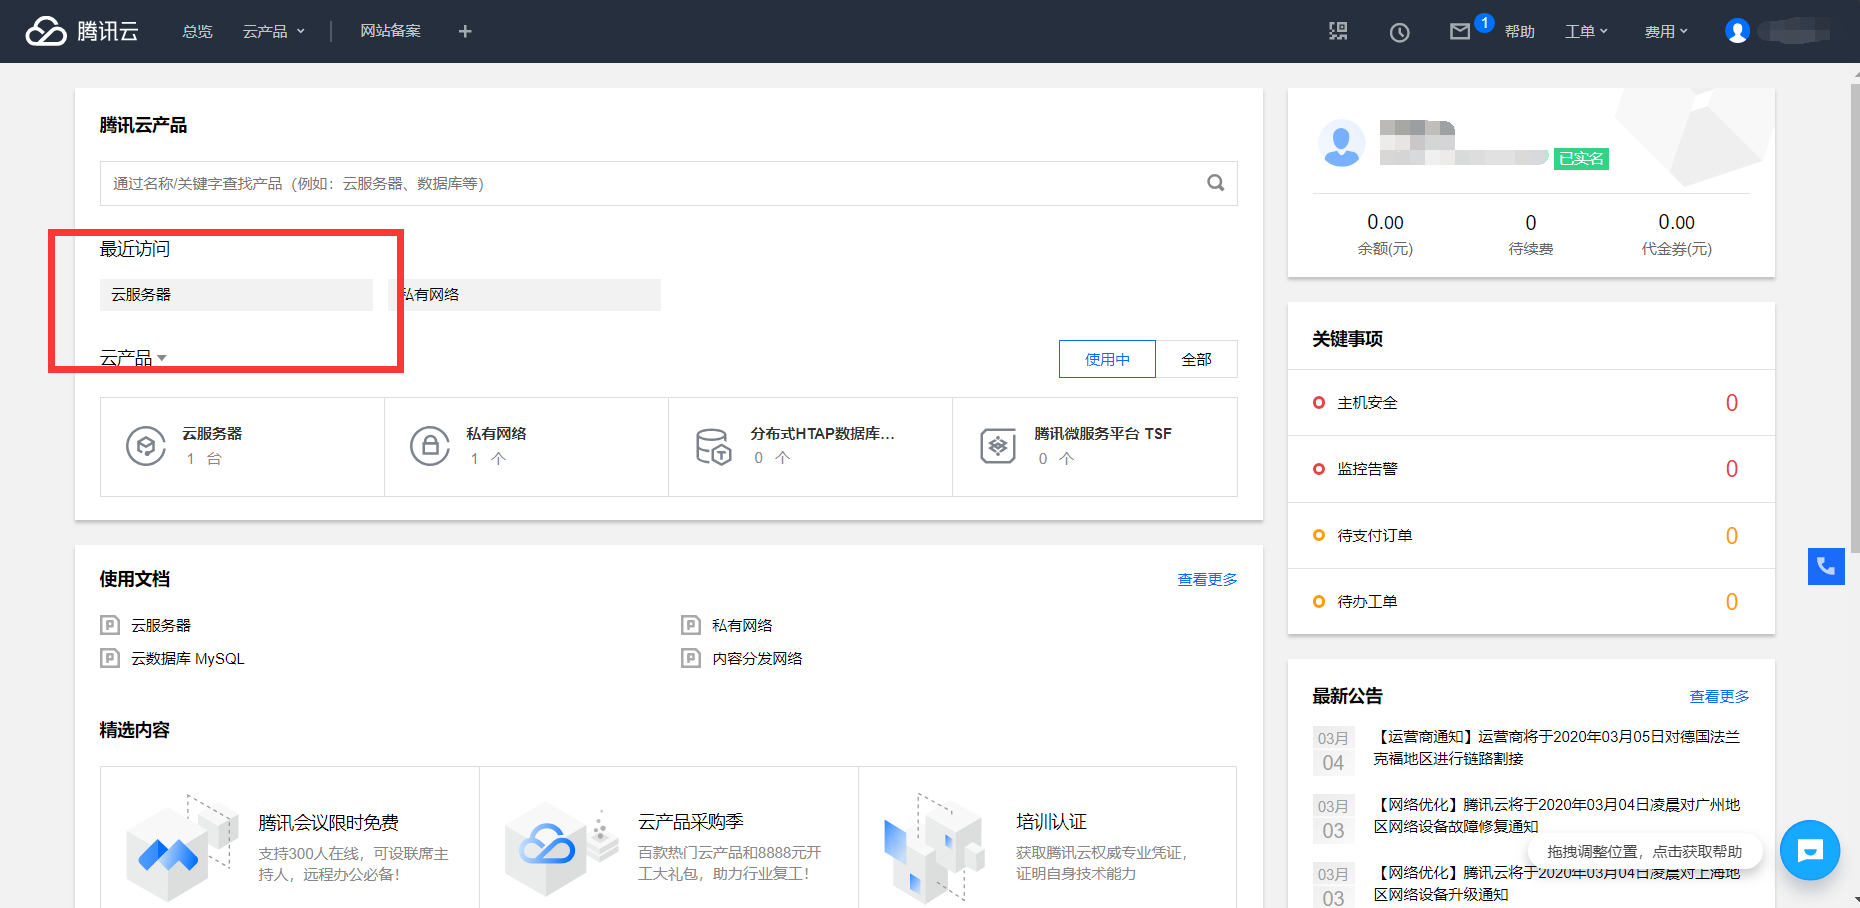Click the 代金券(元) 0.00 value
1860x908 pixels.
pos(1677,222)
